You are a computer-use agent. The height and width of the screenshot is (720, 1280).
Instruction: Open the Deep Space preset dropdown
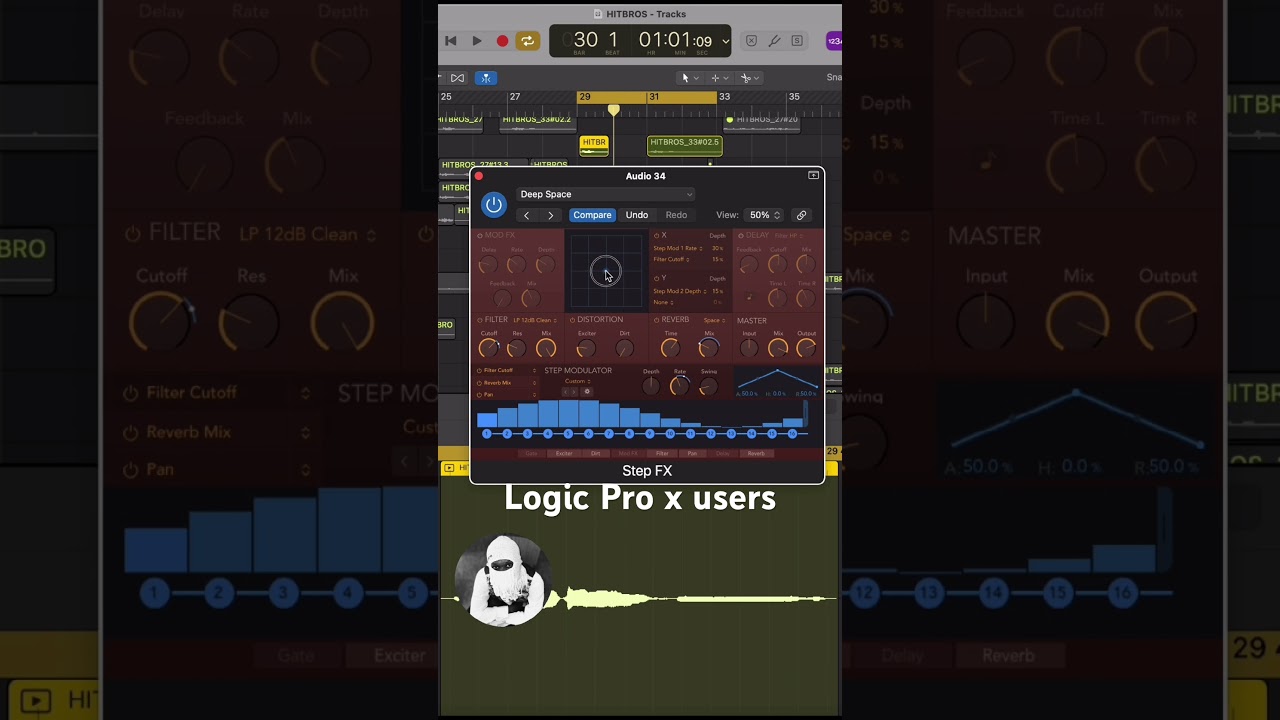coord(605,194)
